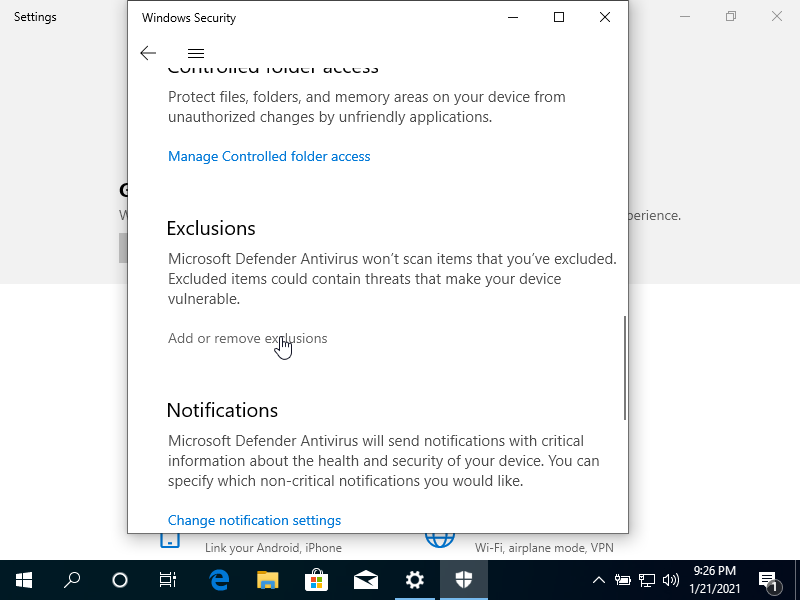Open the Windows Start menu

coord(24,580)
